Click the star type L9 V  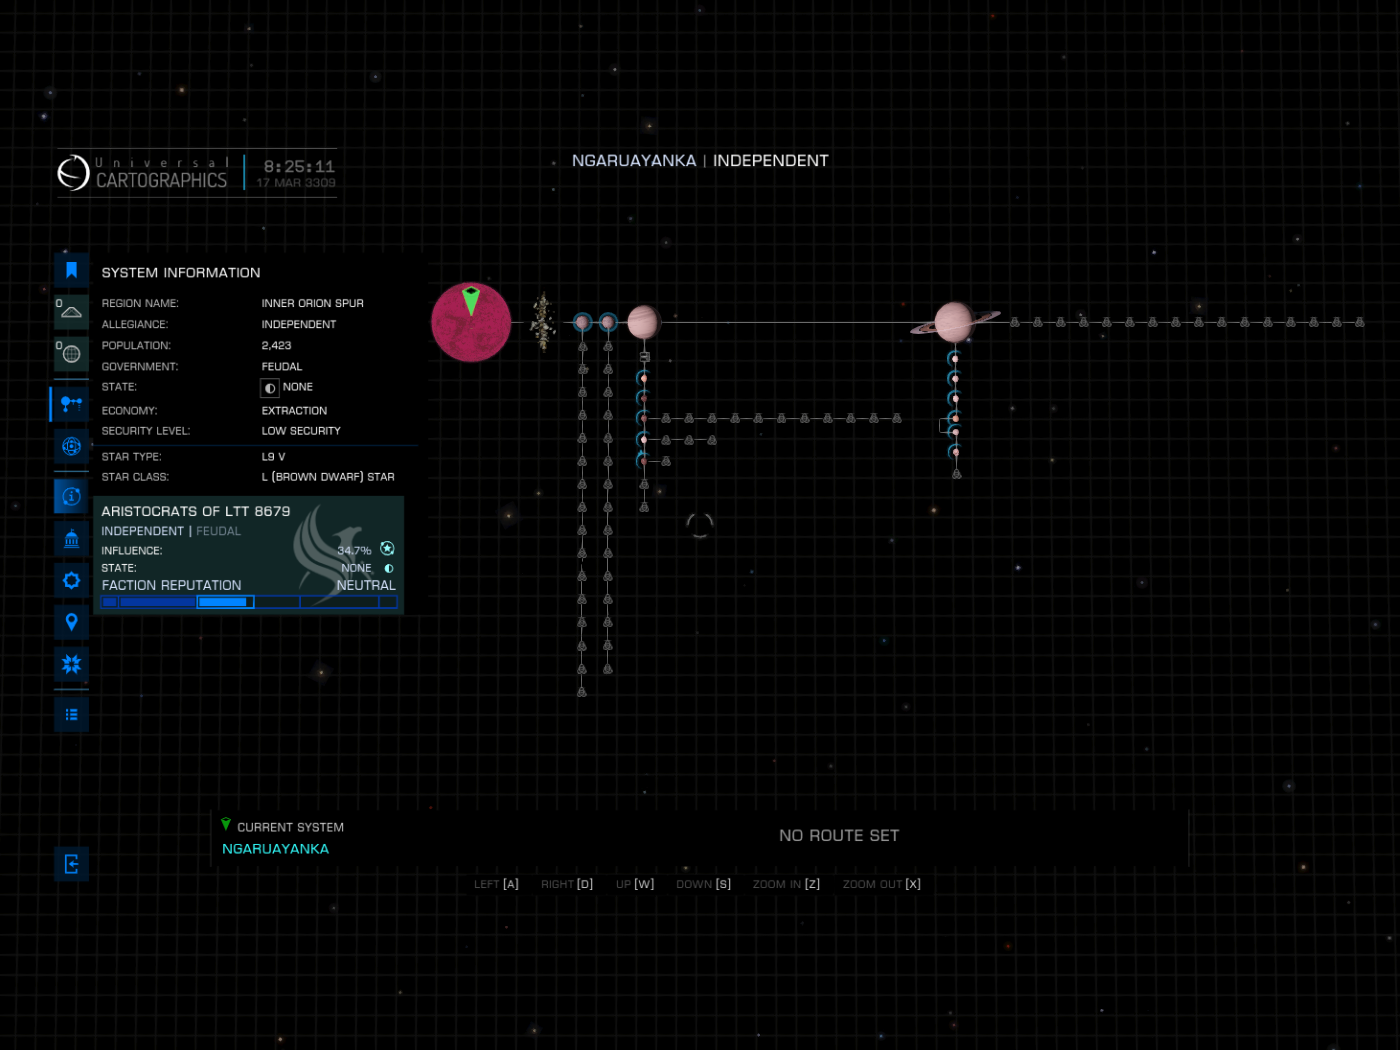[x=273, y=457]
